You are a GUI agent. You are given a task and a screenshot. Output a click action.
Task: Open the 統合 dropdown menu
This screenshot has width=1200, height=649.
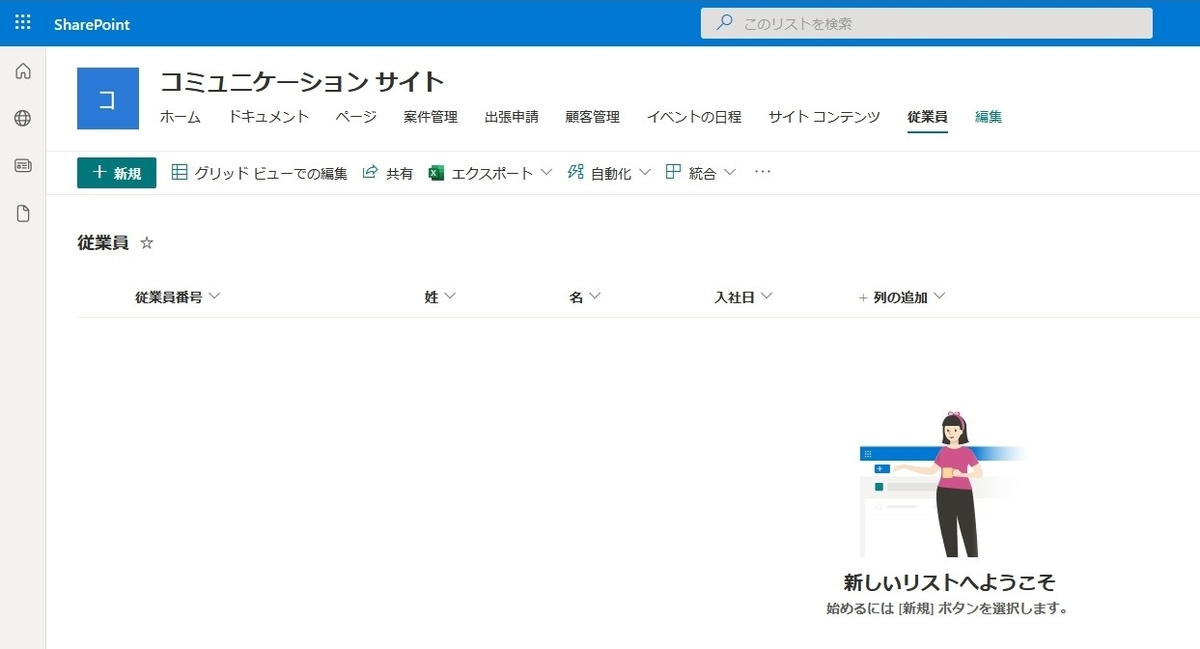tap(731, 171)
